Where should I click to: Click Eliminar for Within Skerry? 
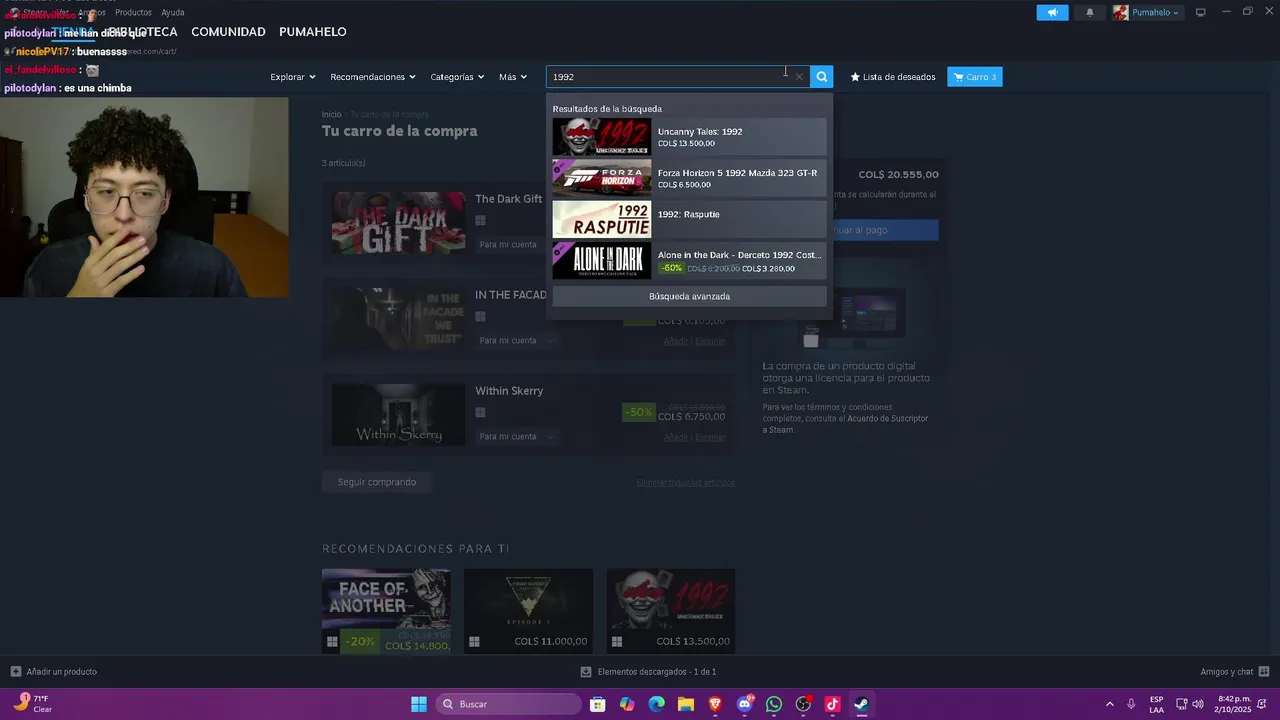pyautogui.click(x=710, y=437)
